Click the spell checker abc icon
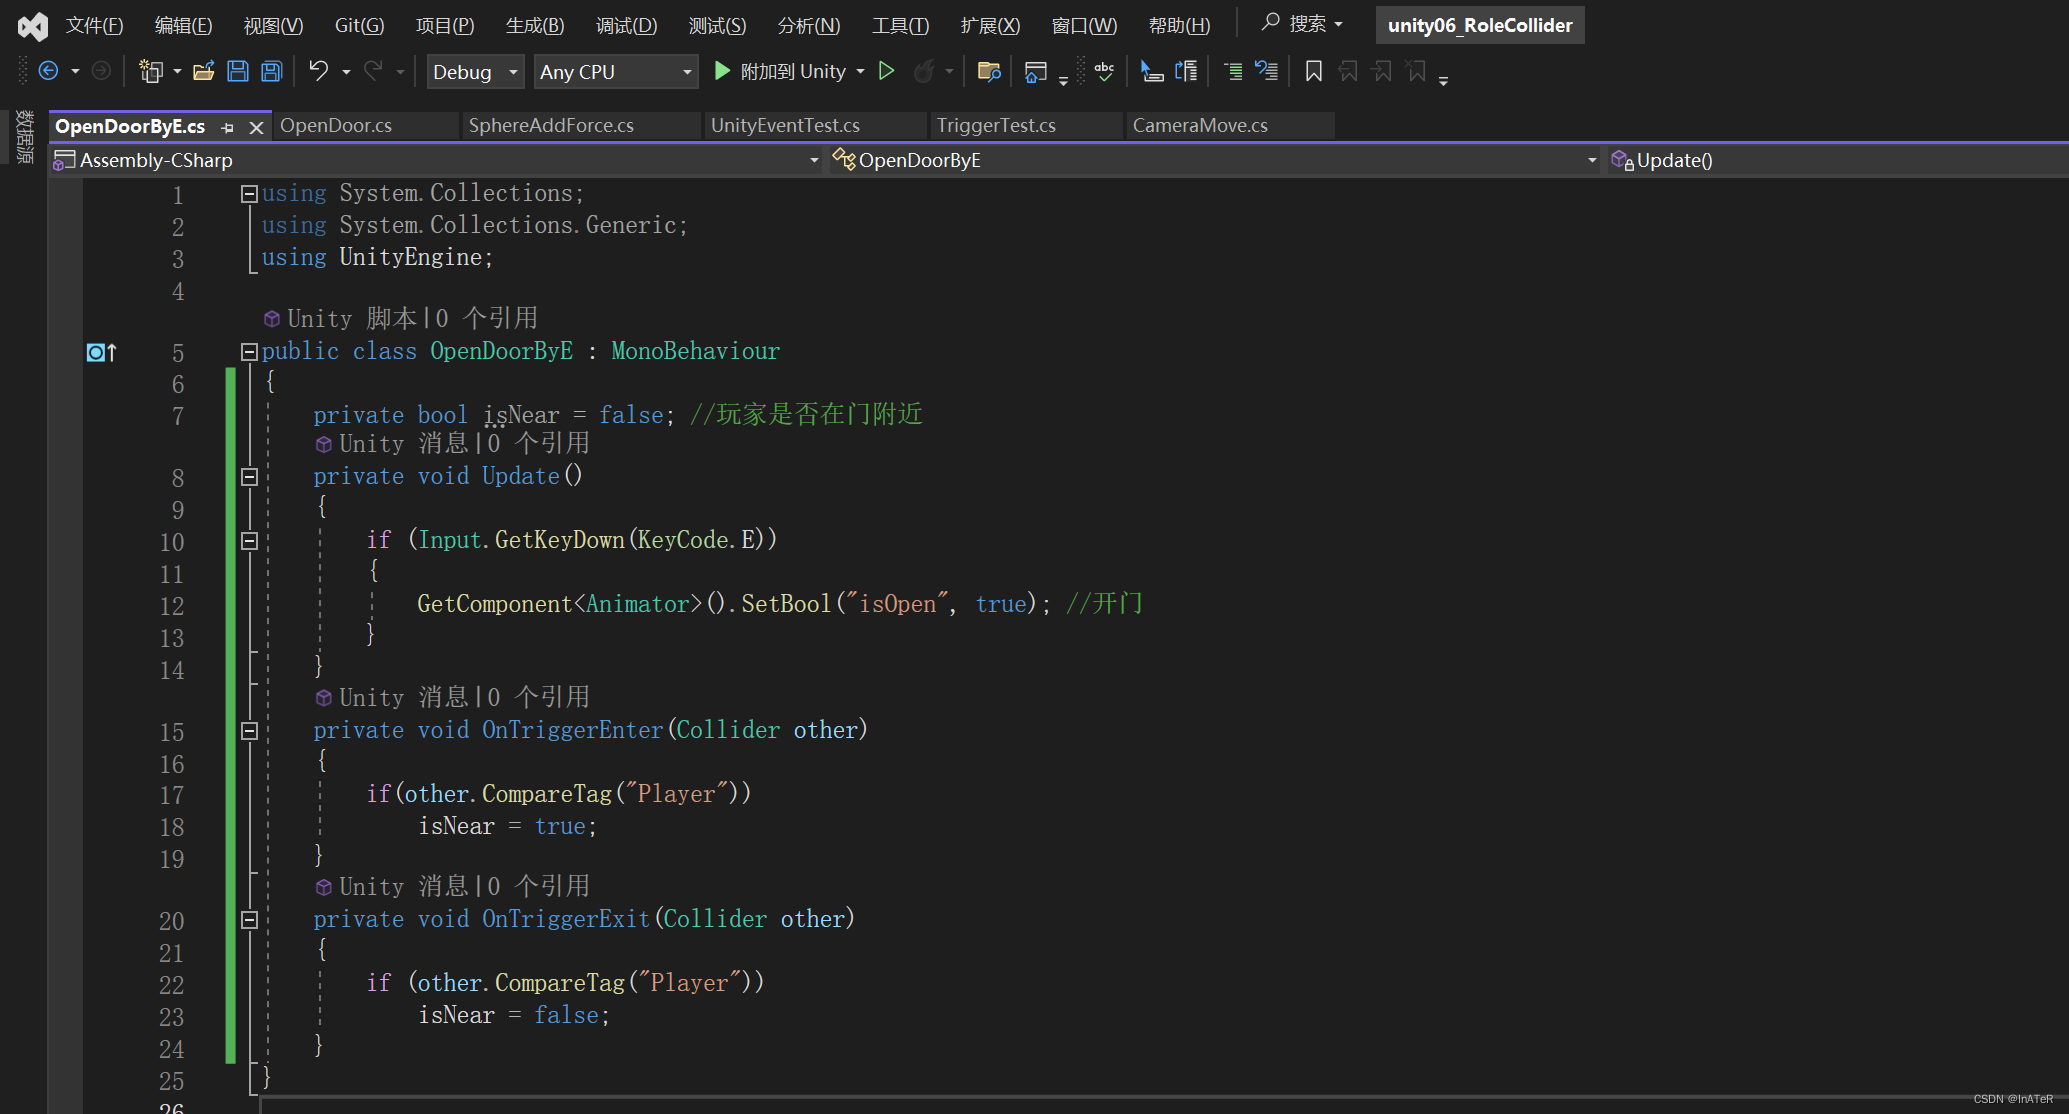 pos(1104,71)
